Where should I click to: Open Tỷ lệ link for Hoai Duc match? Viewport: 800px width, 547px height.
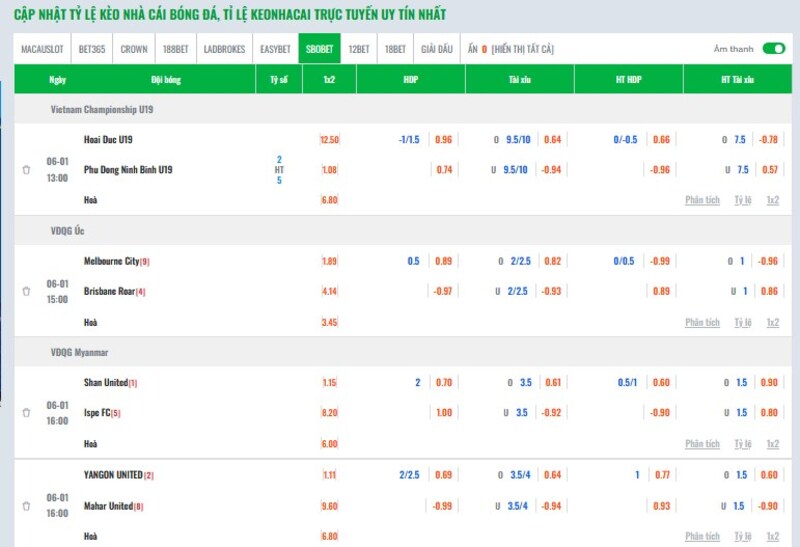click(x=742, y=200)
